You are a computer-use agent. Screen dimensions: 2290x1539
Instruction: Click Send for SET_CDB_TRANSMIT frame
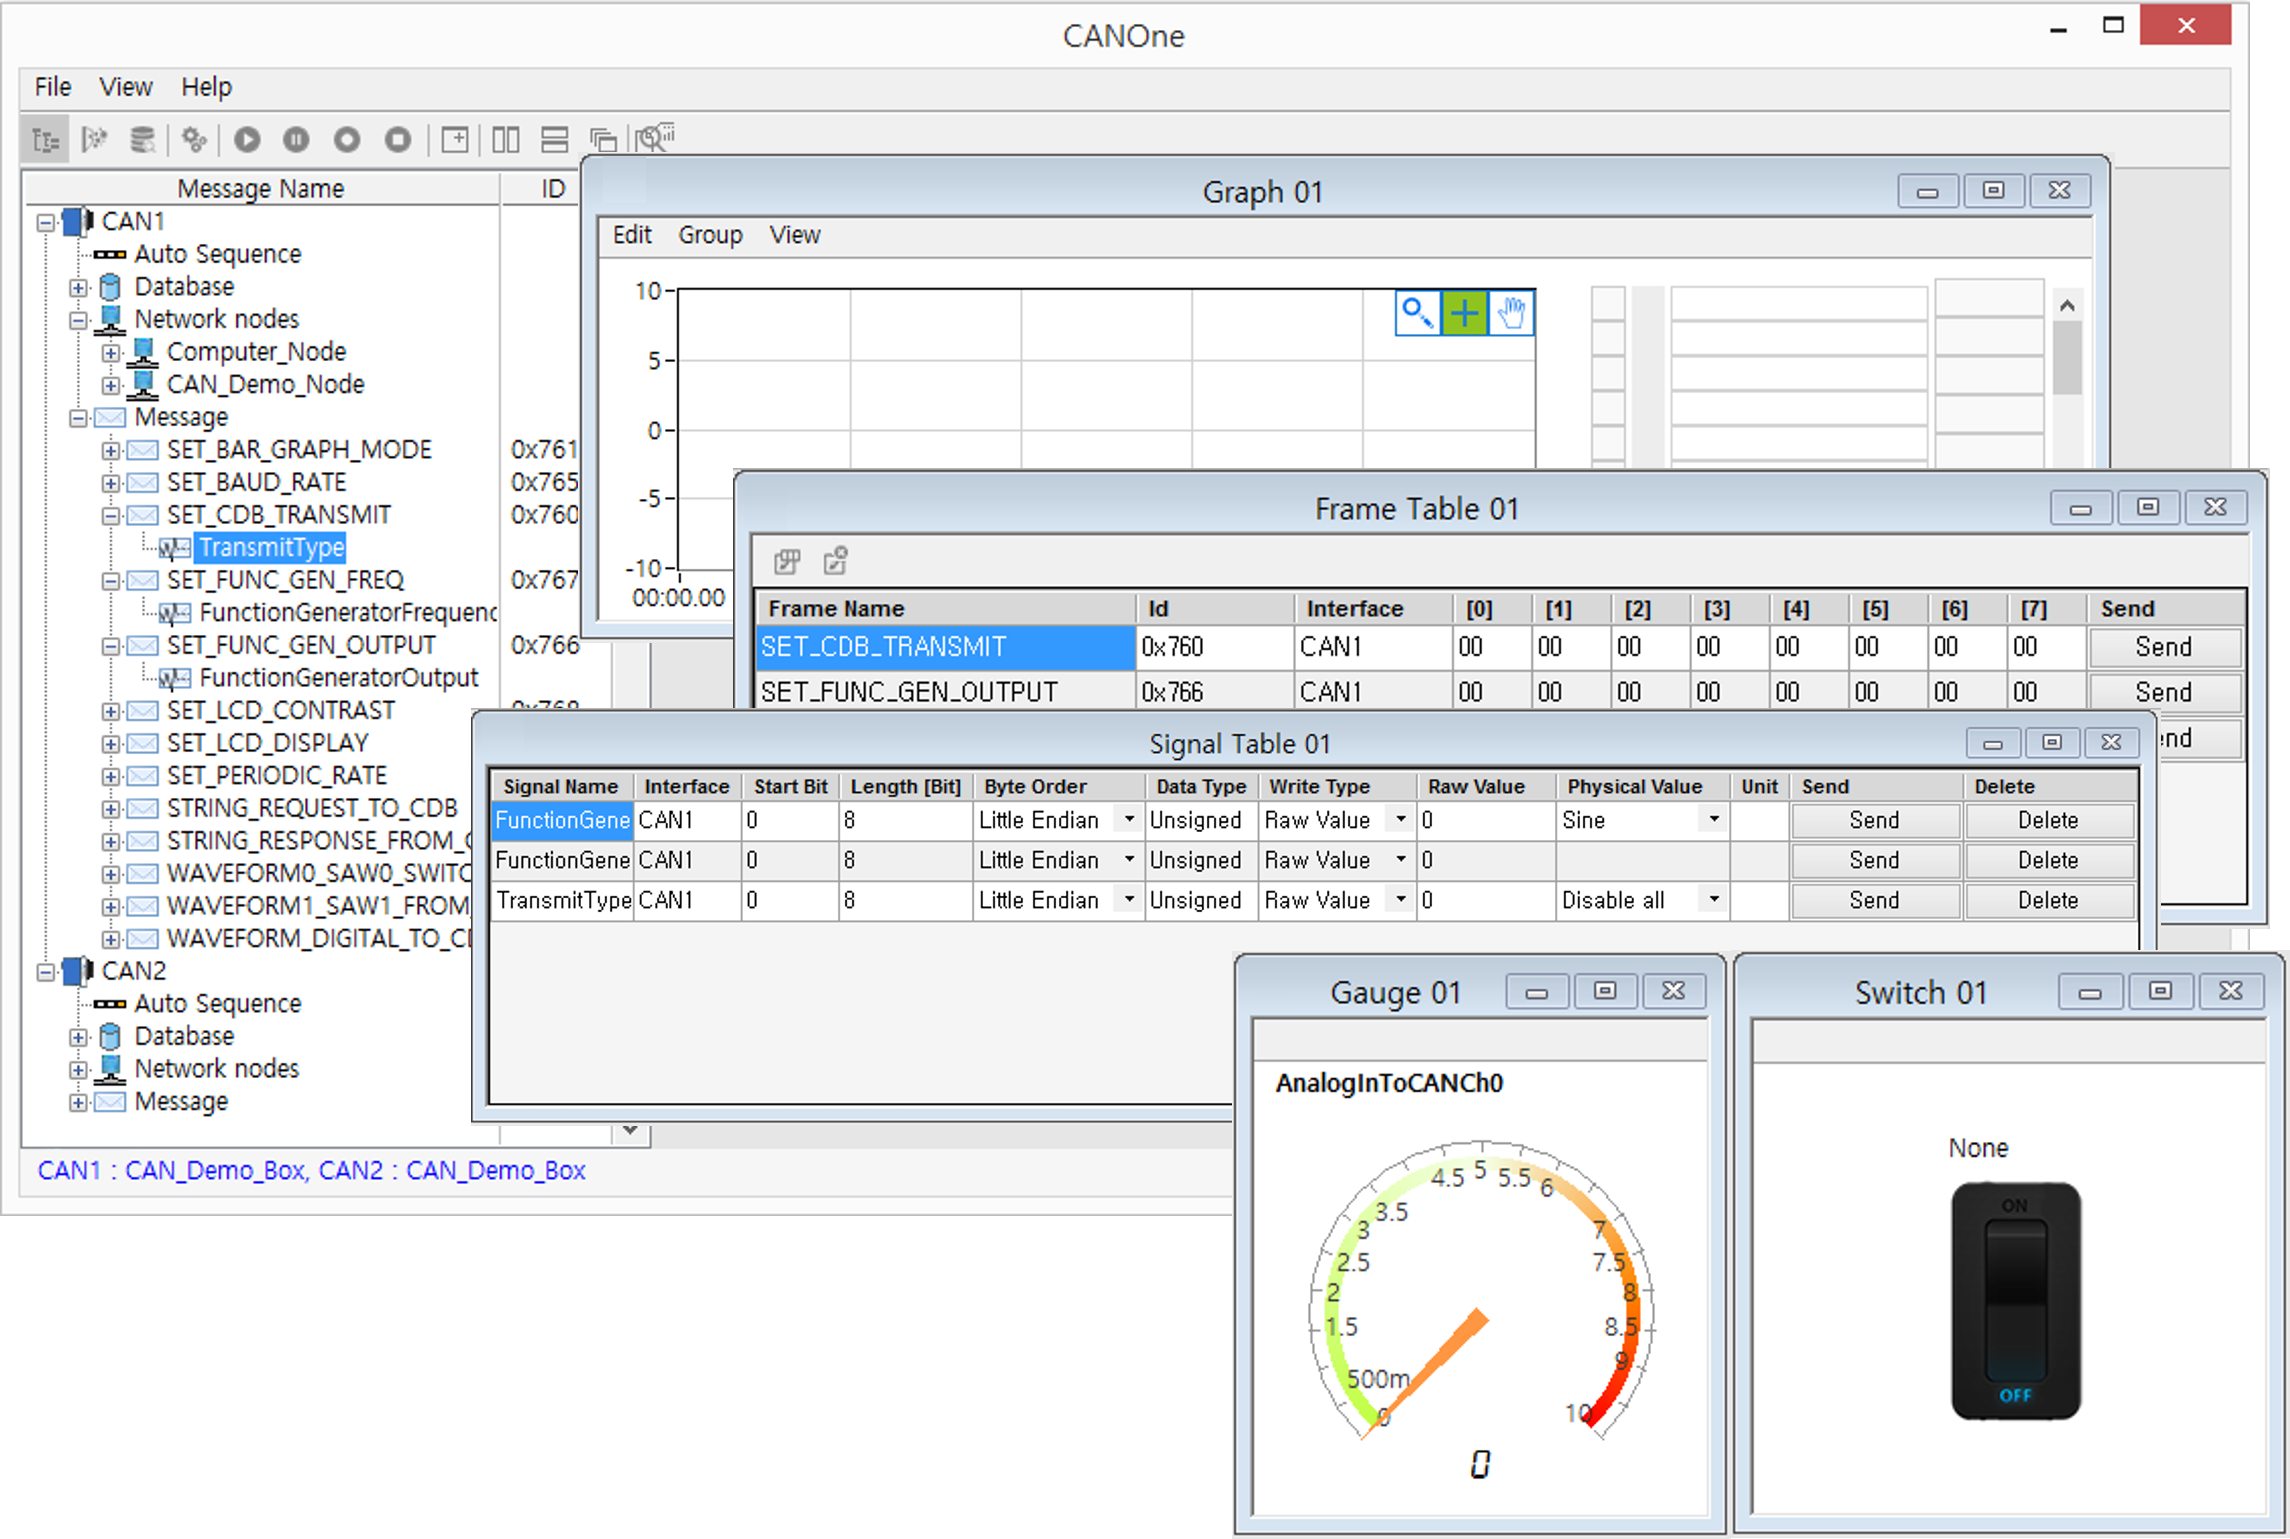click(2163, 647)
